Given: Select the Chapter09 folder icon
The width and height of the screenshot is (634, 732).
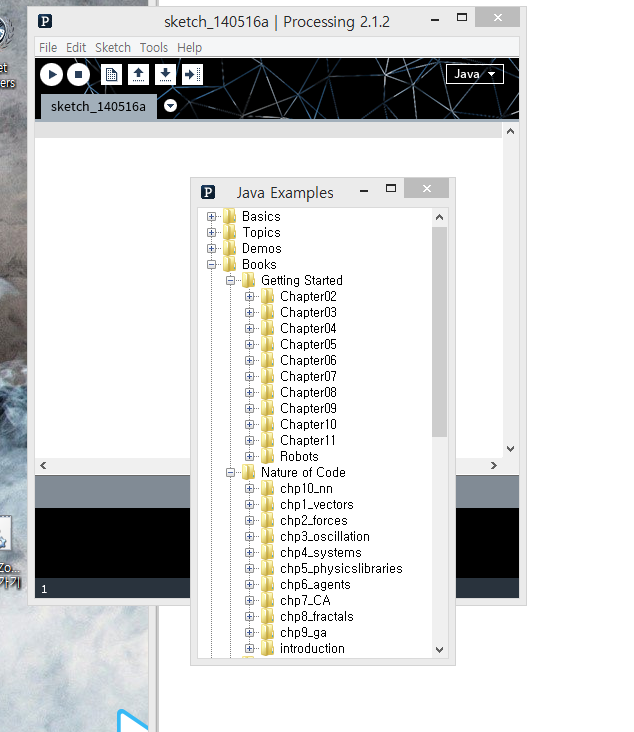Looking at the screenshot, I should [268, 408].
